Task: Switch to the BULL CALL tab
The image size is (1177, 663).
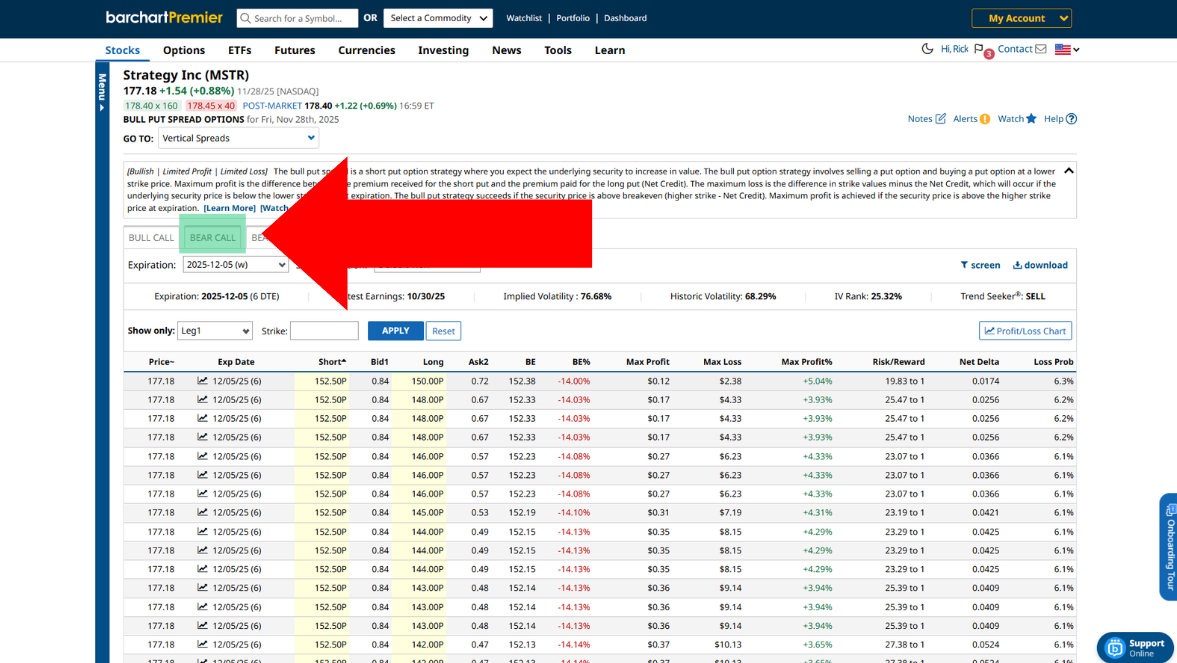Action: (151, 237)
